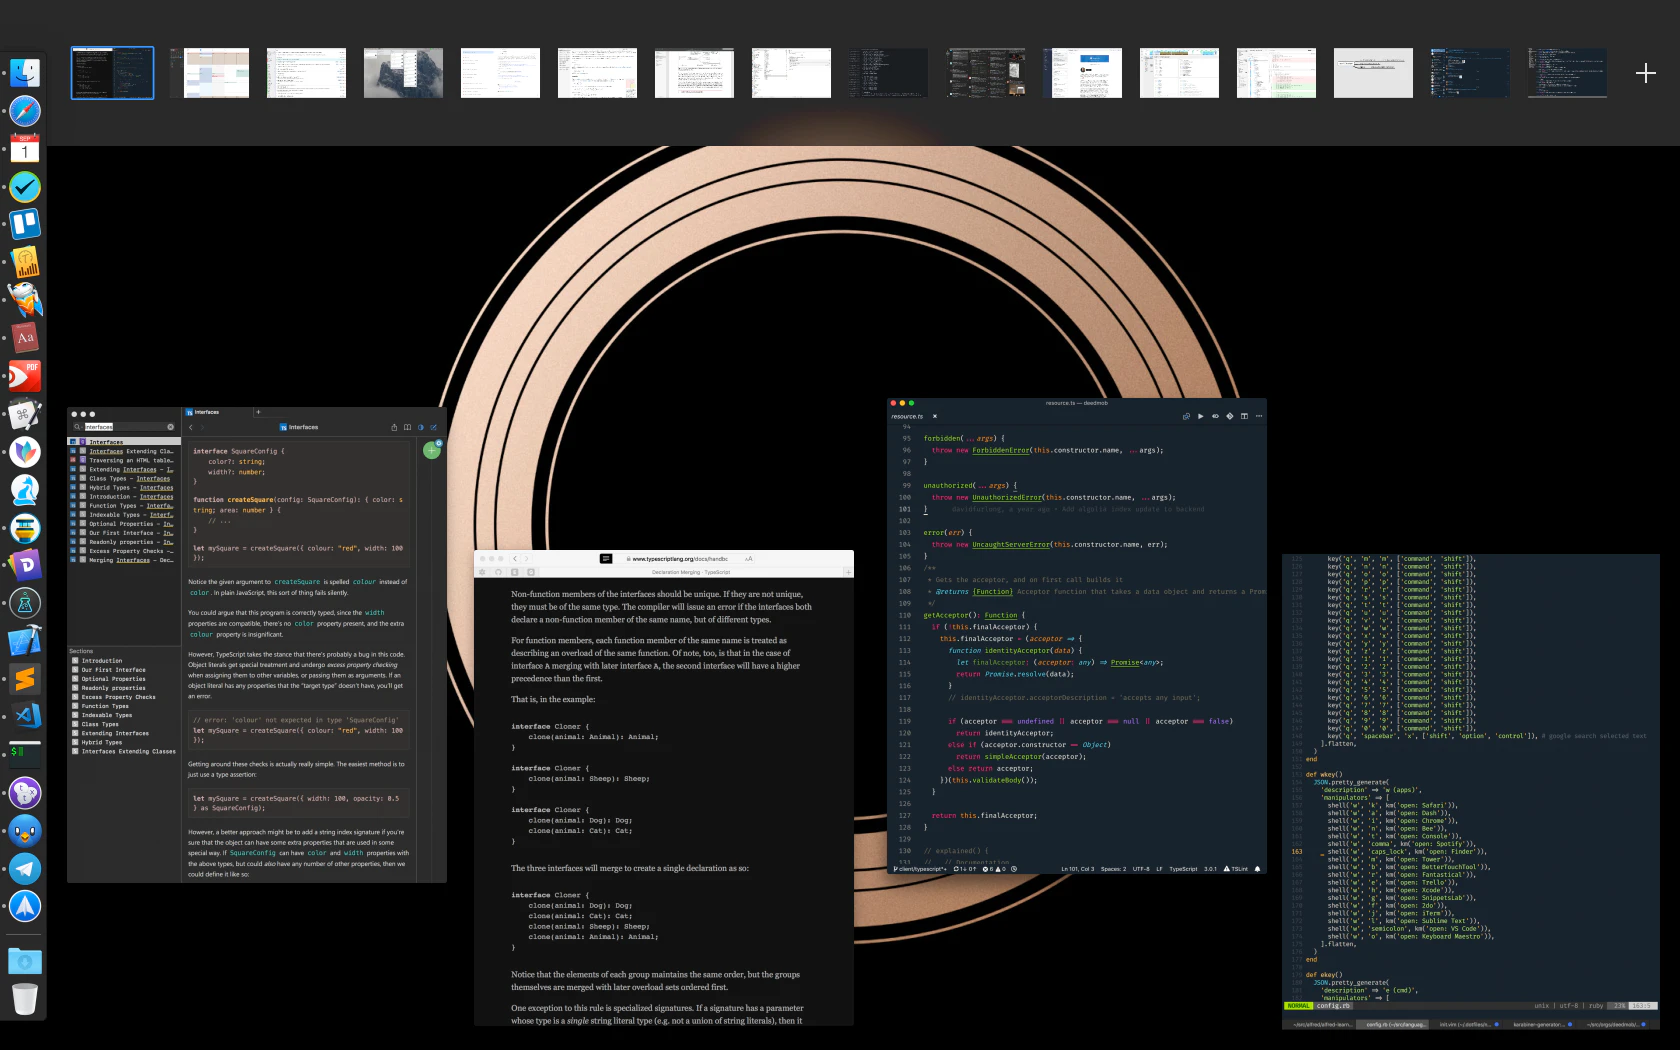Click the back chevron in Dash navigation
This screenshot has height=1050, width=1680.
190,427
